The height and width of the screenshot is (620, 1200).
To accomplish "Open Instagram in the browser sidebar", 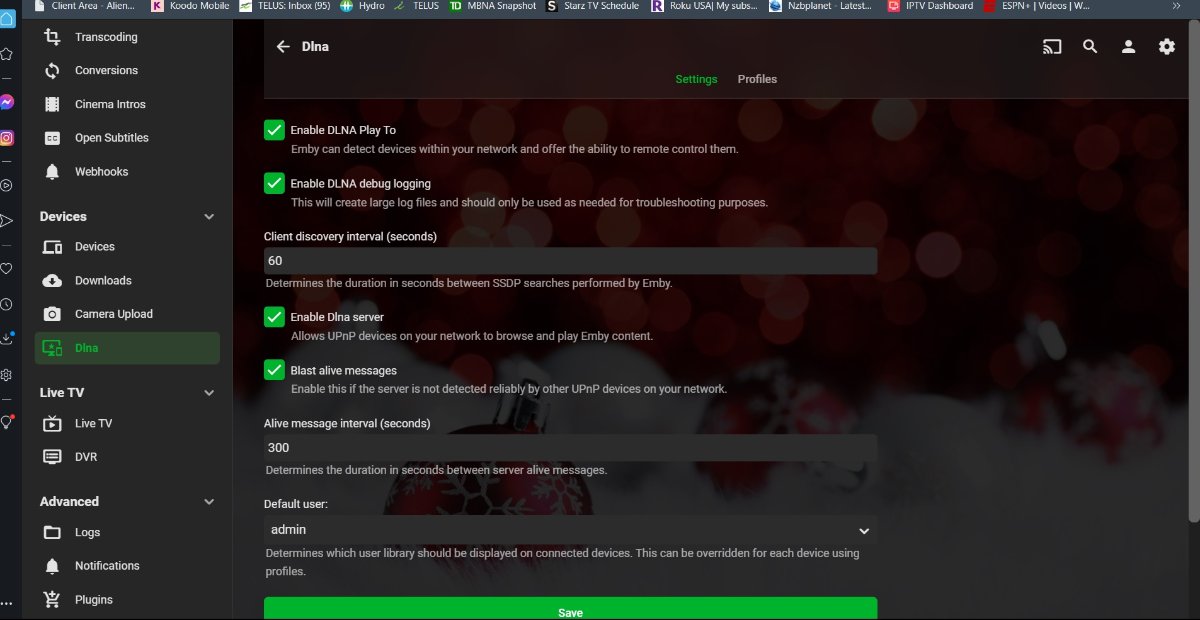I will (7, 139).
